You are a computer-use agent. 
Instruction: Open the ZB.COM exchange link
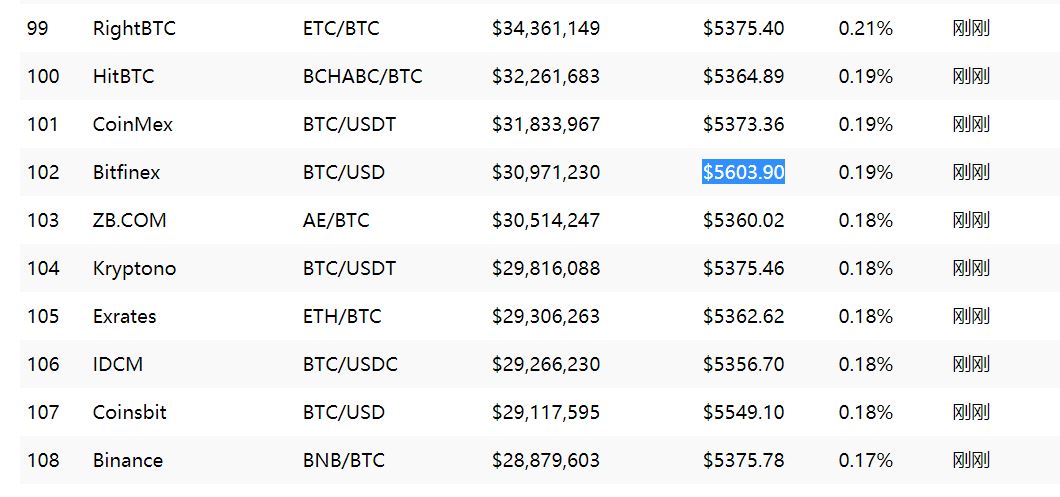tap(129, 220)
